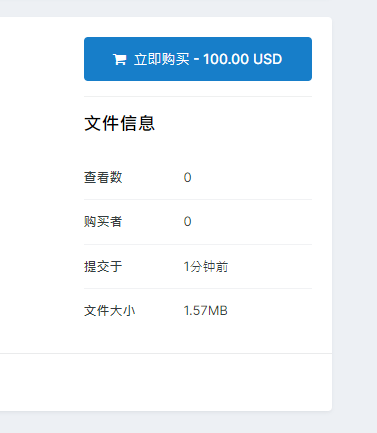
Task: Click the 购买者 label
Action: point(103,222)
